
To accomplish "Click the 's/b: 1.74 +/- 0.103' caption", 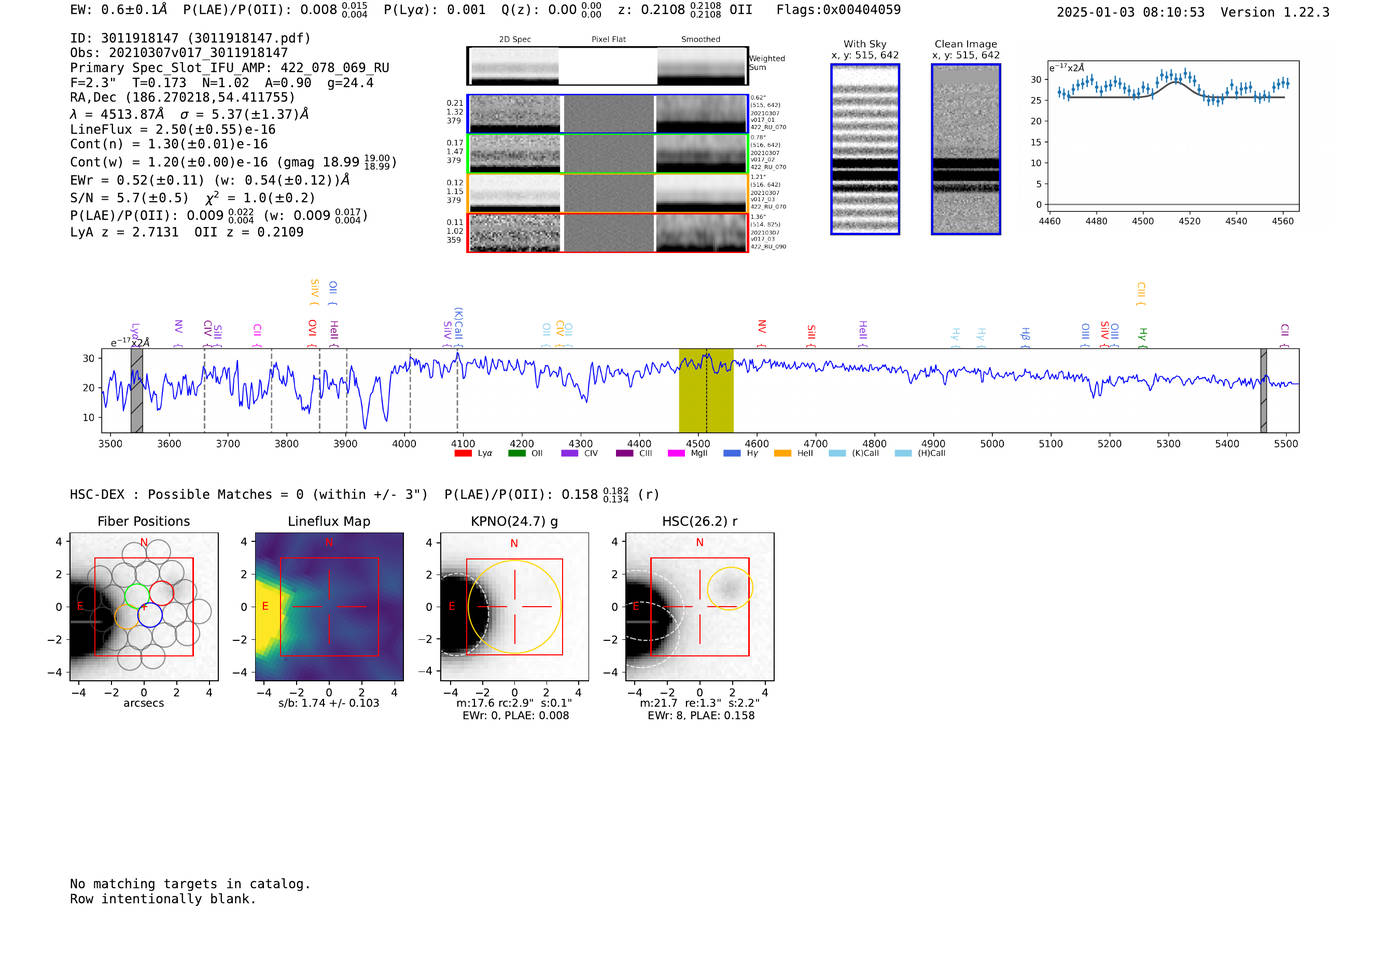I will [x=329, y=703].
